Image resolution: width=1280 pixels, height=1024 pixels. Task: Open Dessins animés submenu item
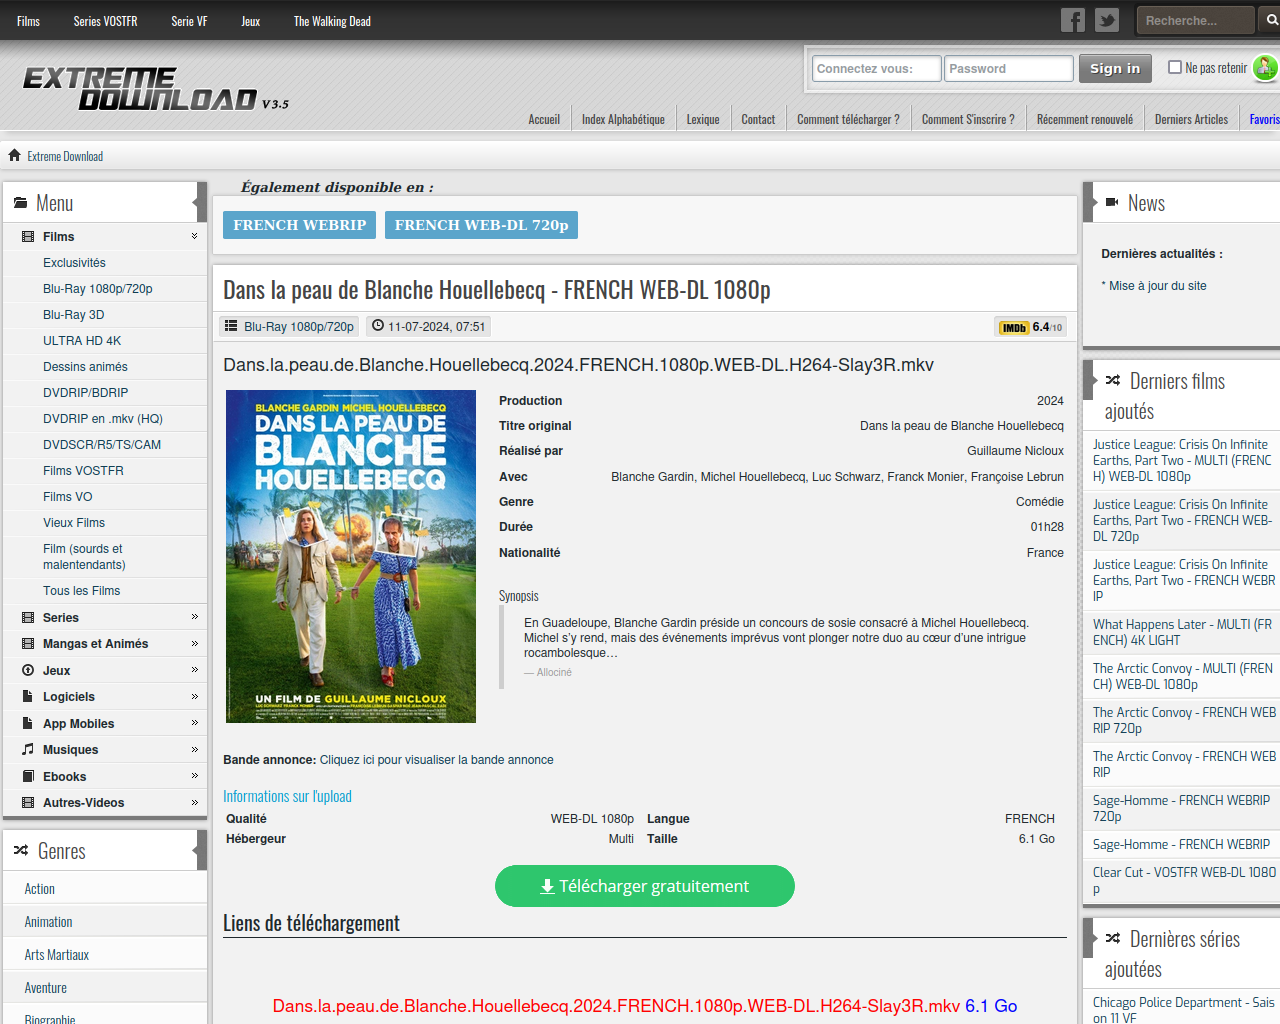pyautogui.click(x=85, y=367)
